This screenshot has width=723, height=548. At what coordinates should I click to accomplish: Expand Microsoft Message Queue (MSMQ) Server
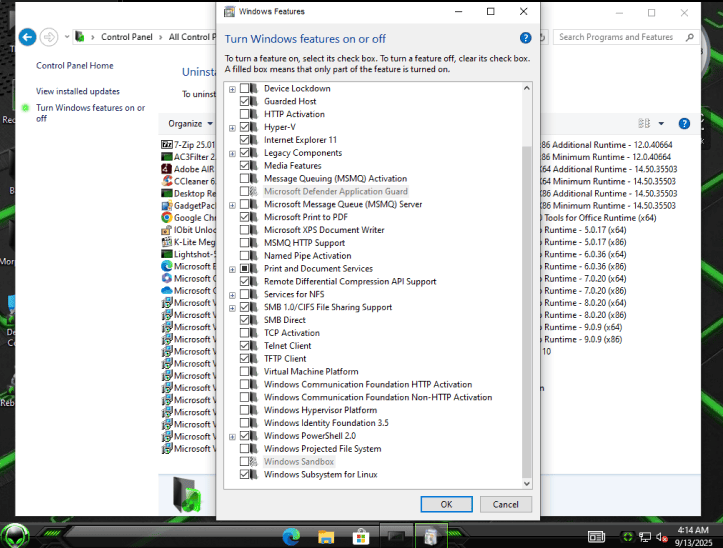pyautogui.click(x=232, y=205)
